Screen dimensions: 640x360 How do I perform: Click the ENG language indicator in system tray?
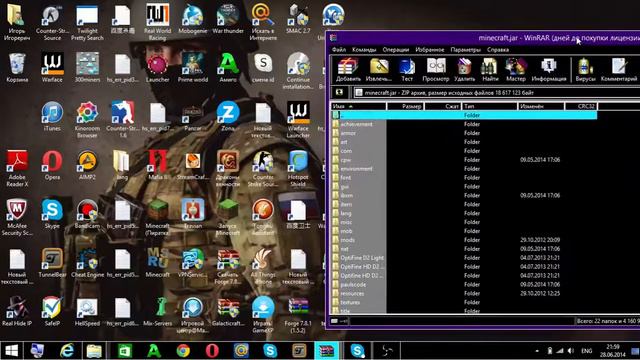coord(587,351)
